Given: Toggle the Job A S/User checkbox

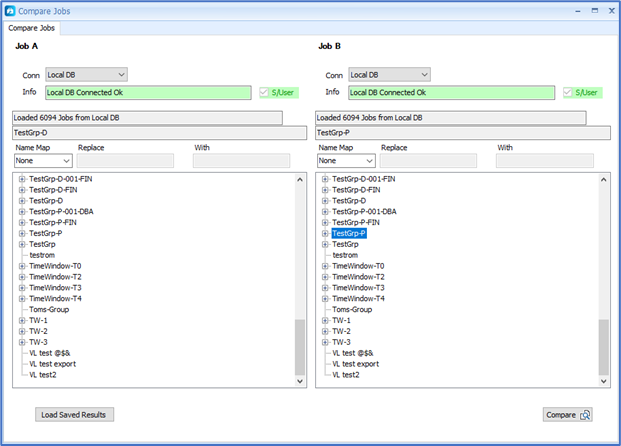Looking at the screenshot, I should click(265, 93).
